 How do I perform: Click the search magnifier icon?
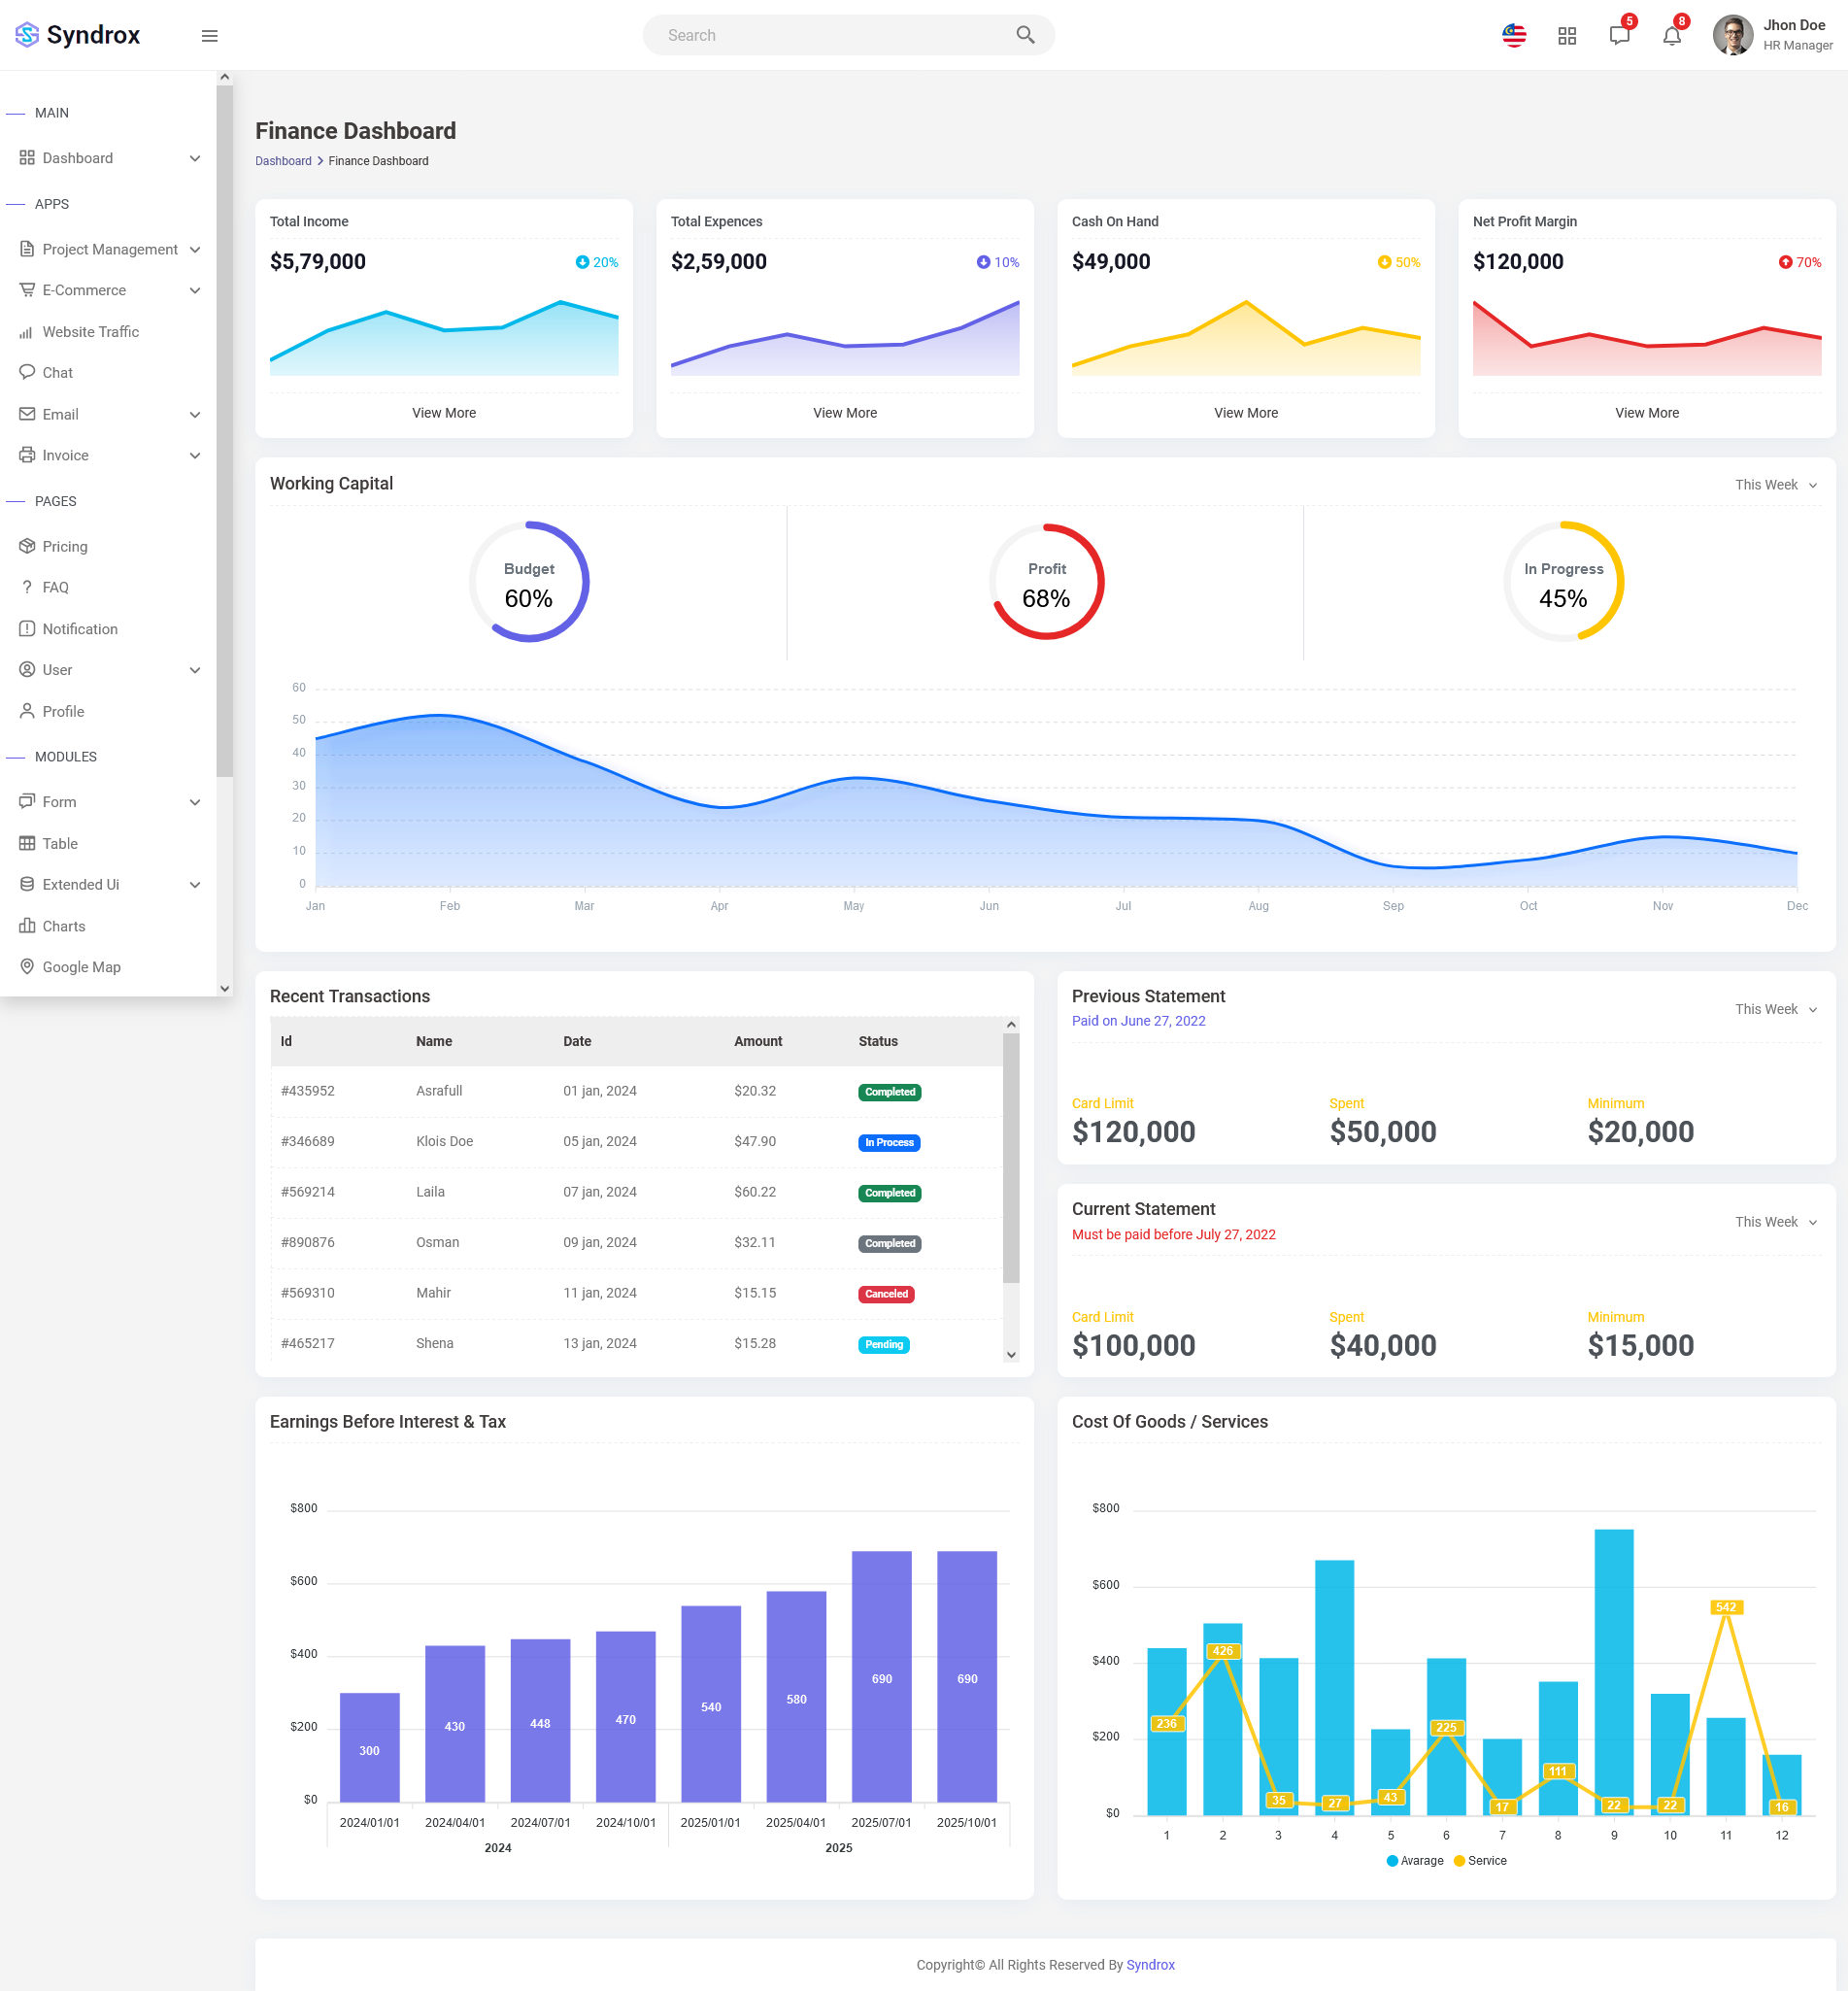coord(1025,35)
